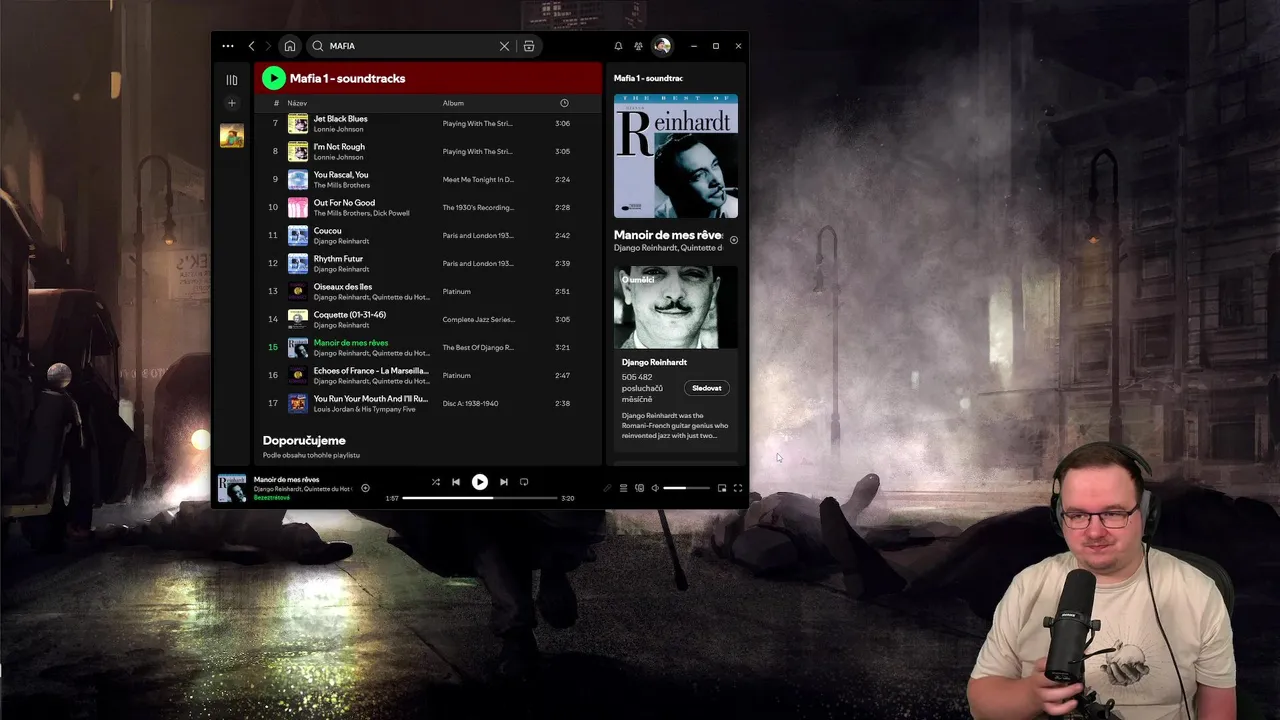The image size is (1280, 720).
Task: Toggle shuffle playback
Action: [436, 482]
